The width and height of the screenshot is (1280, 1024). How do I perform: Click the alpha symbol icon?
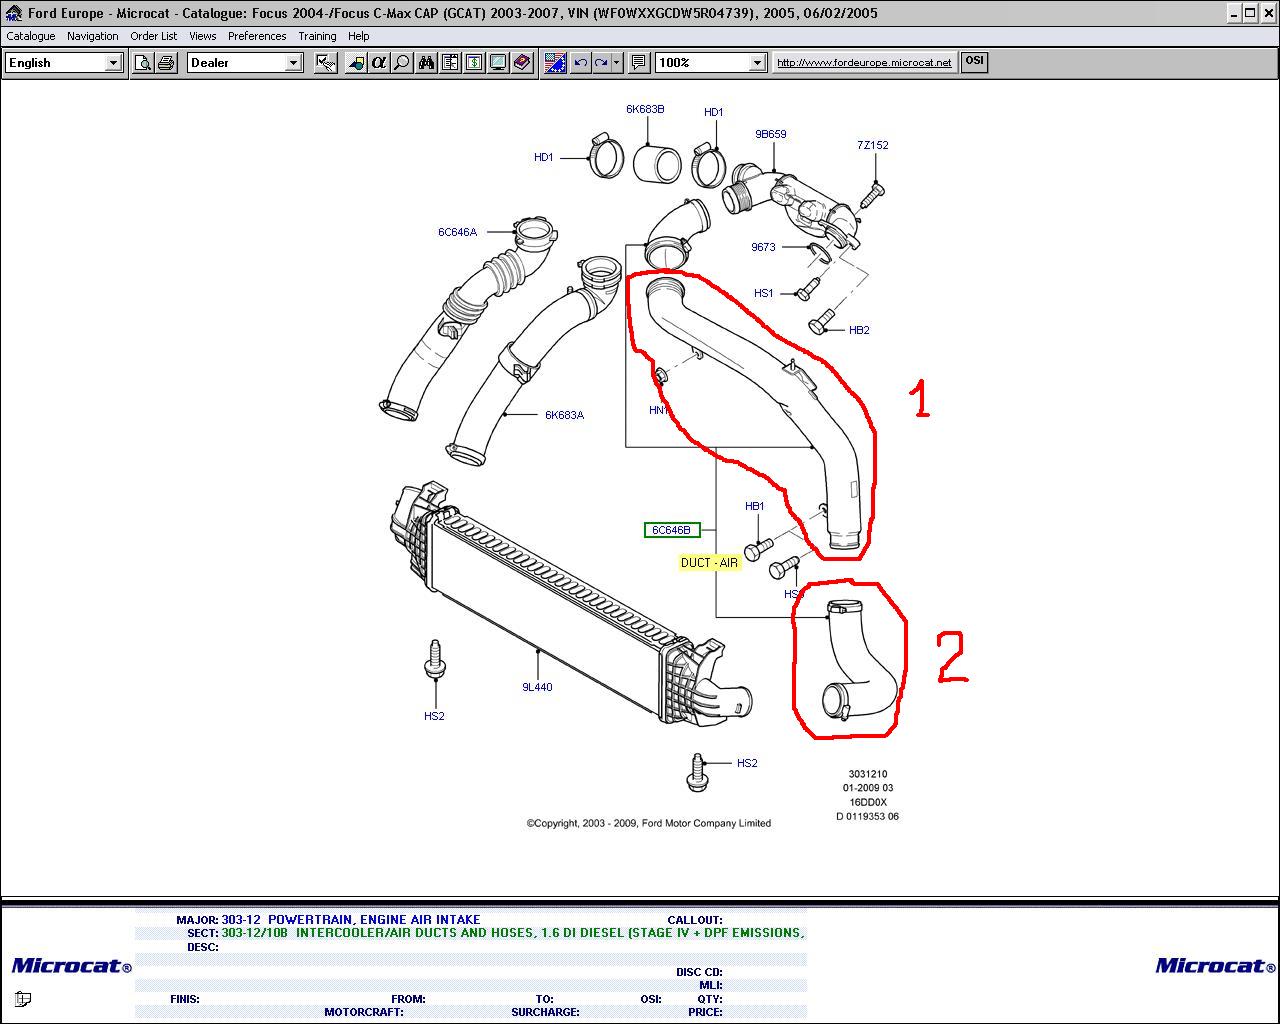[x=379, y=63]
